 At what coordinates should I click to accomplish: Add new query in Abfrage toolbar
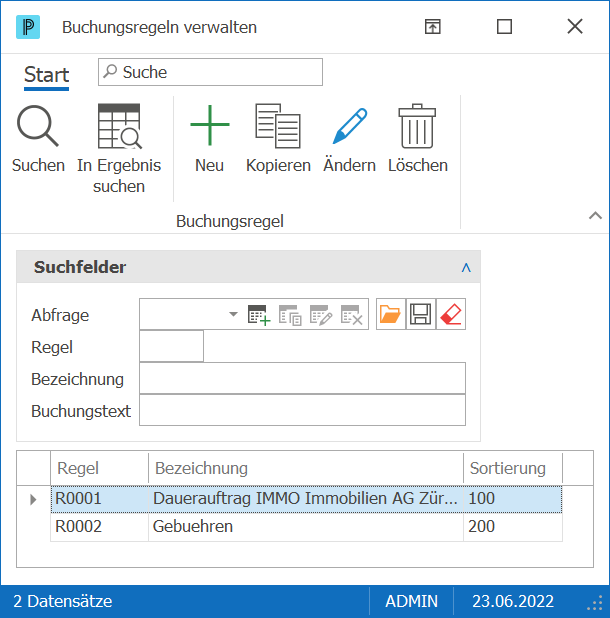pyautogui.click(x=259, y=315)
